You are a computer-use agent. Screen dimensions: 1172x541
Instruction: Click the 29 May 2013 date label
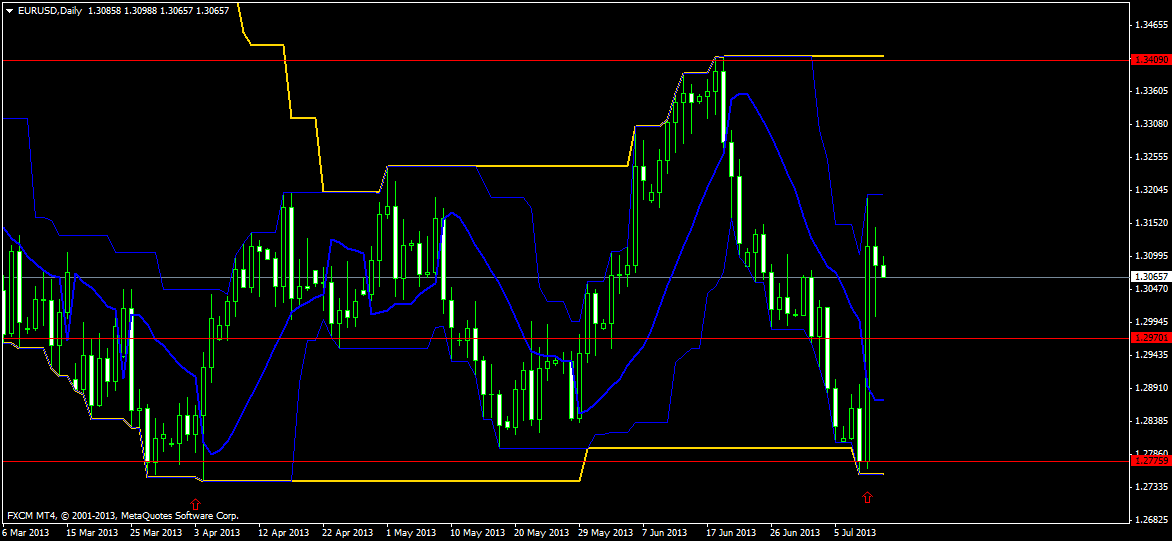(604, 533)
